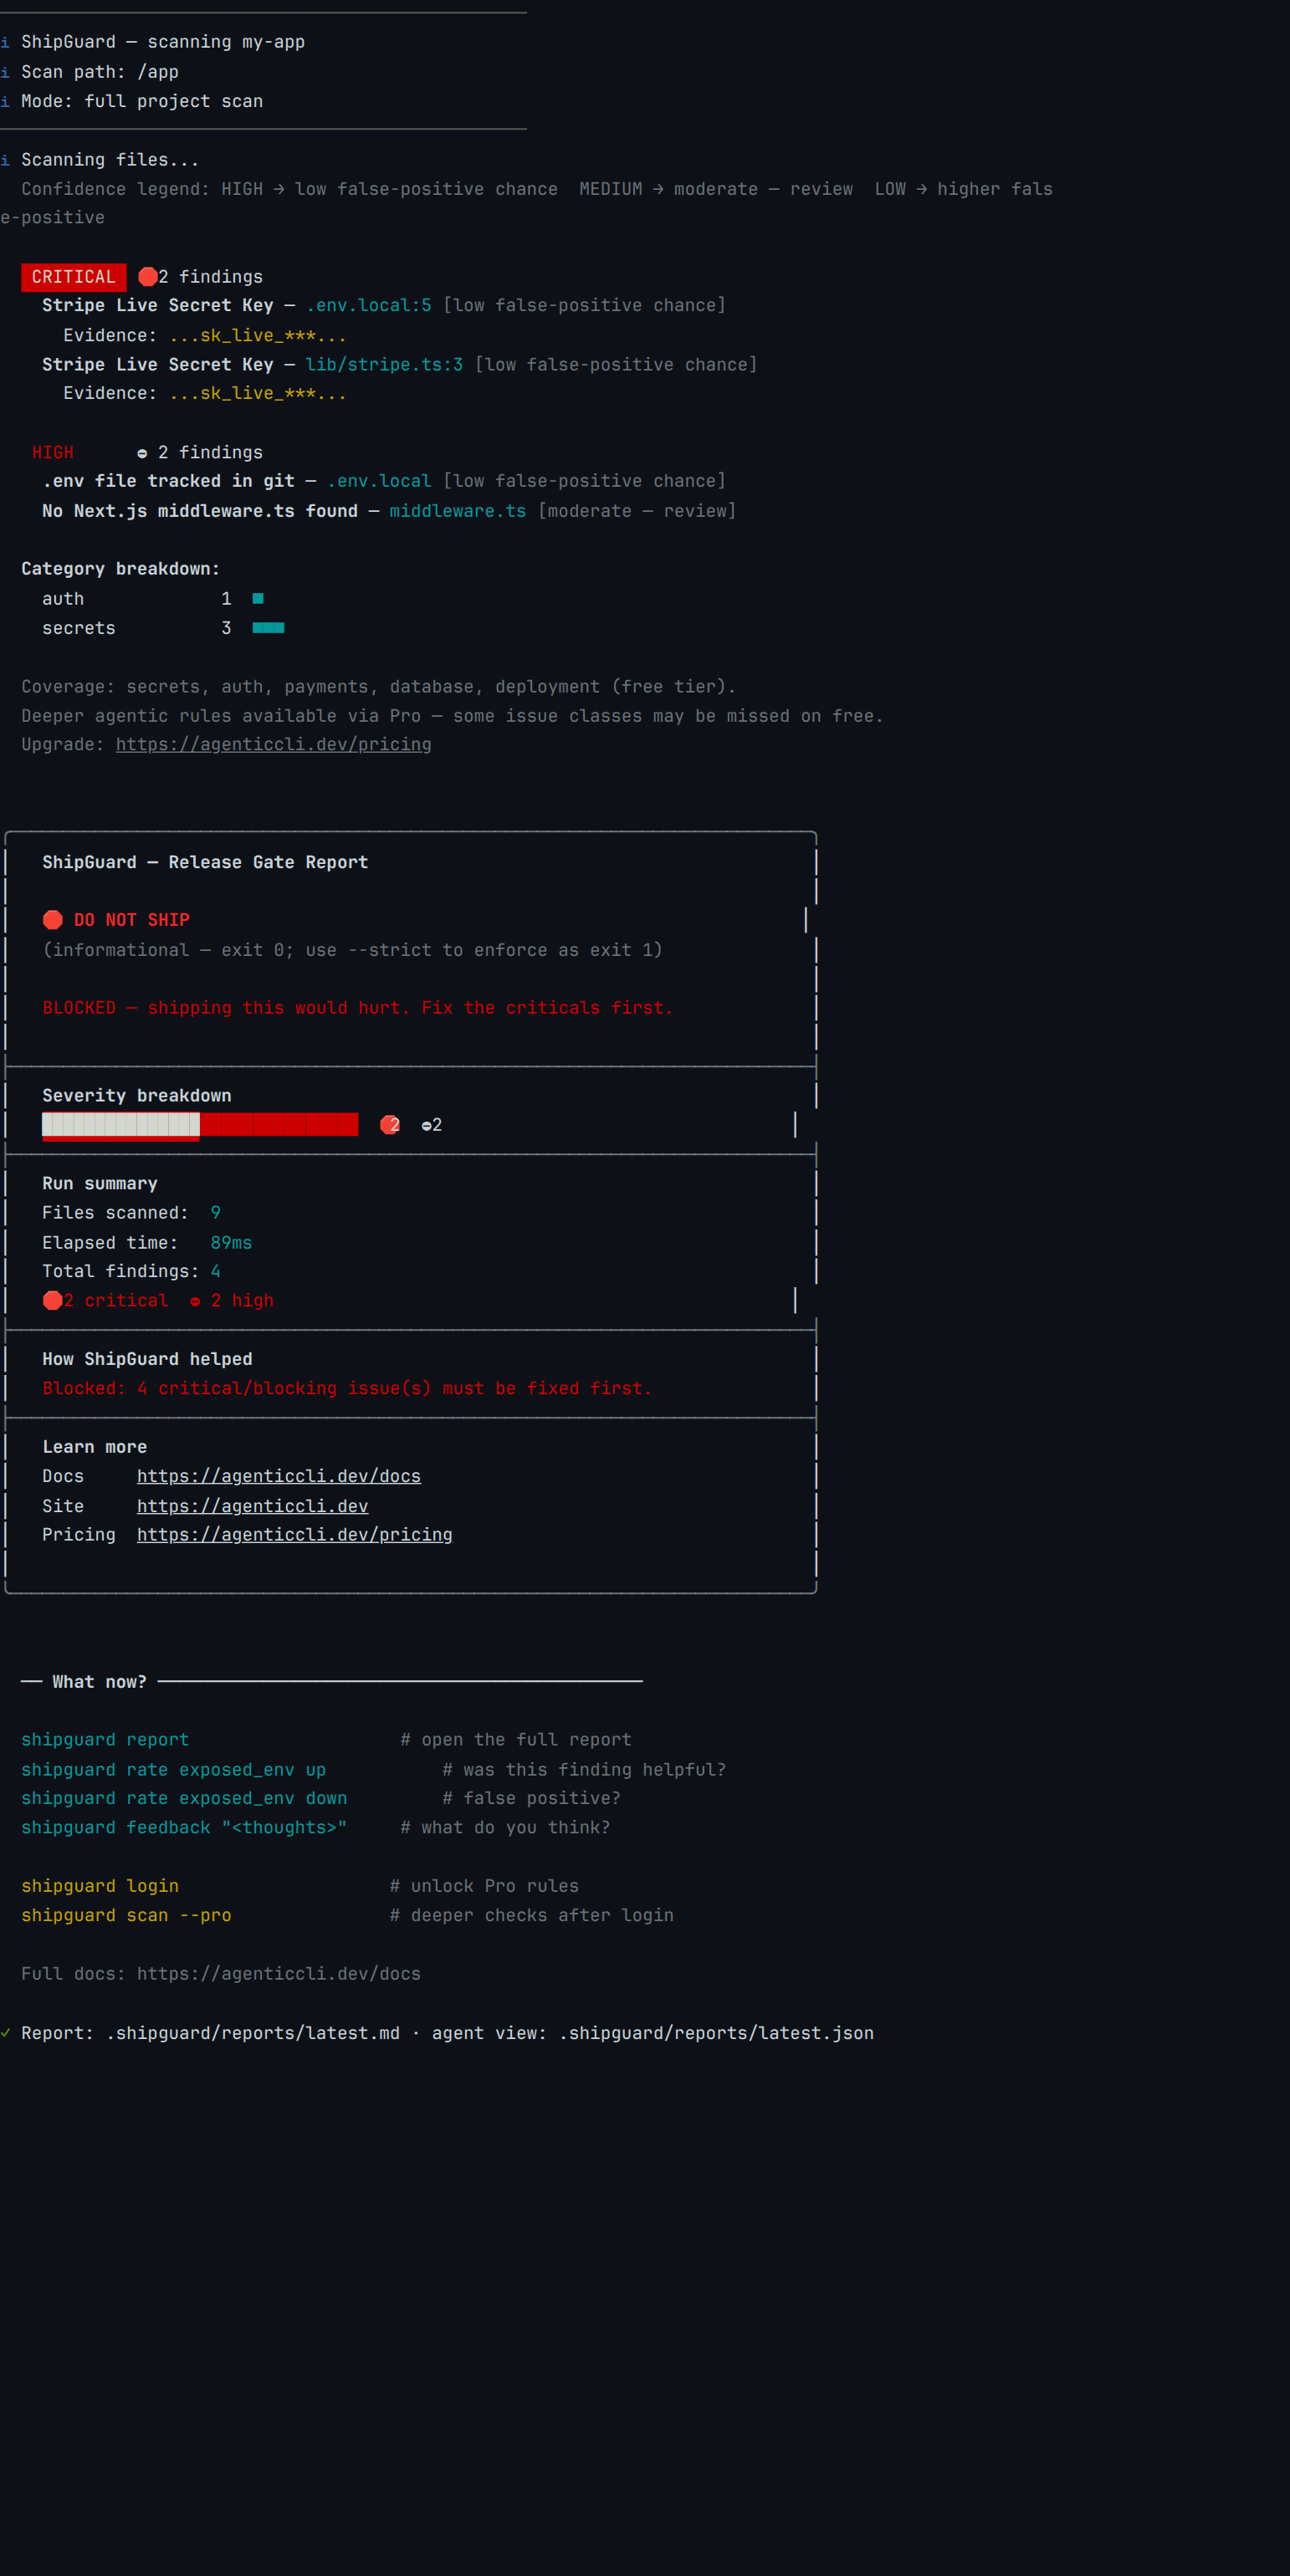This screenshot has width=1290, height=2576.
Task: Open the Upgrade pricing link below Coverage
Action: tap(273, 744)
